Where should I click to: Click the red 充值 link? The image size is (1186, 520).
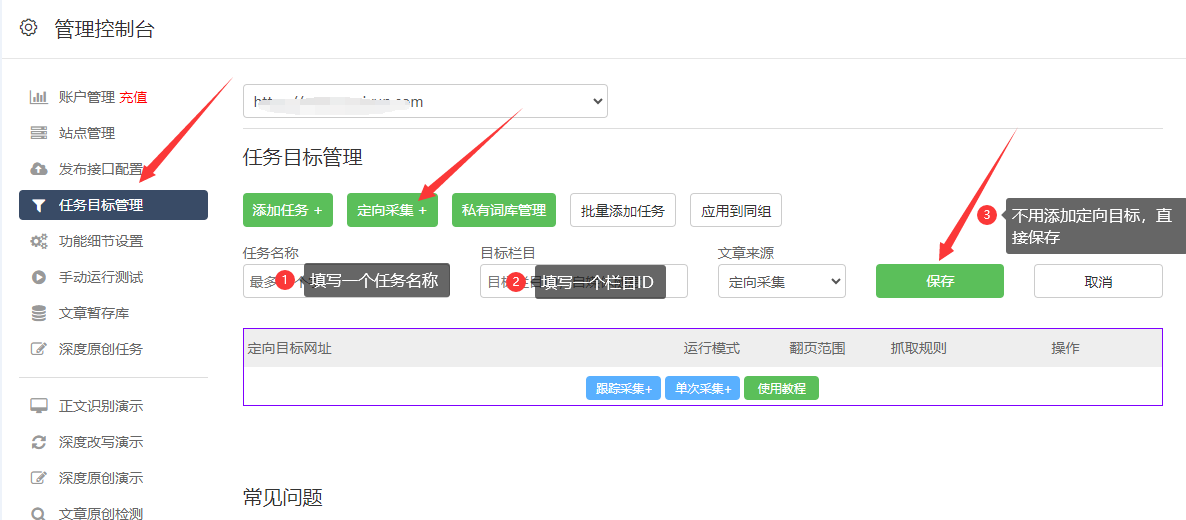point(134,97)
